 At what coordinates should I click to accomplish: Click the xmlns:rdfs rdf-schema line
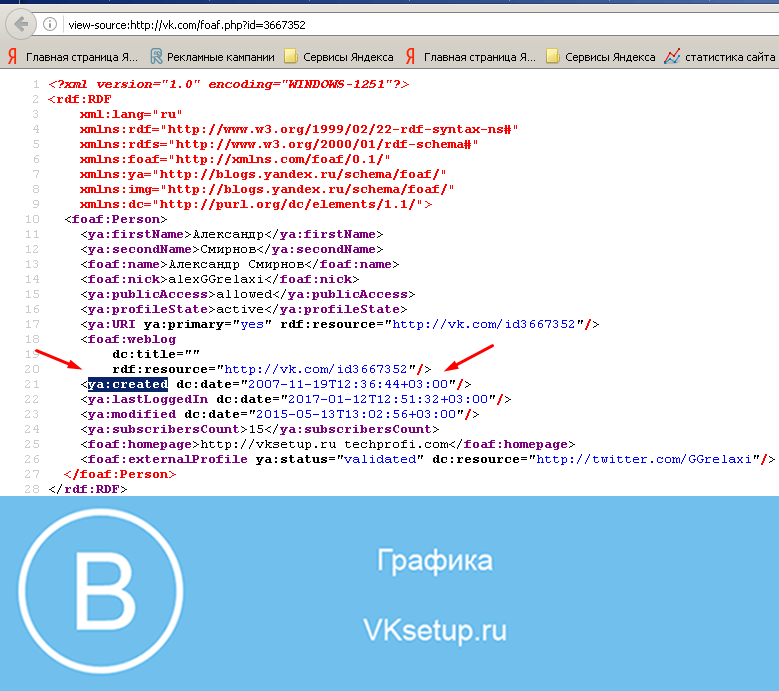coord(279,145)
